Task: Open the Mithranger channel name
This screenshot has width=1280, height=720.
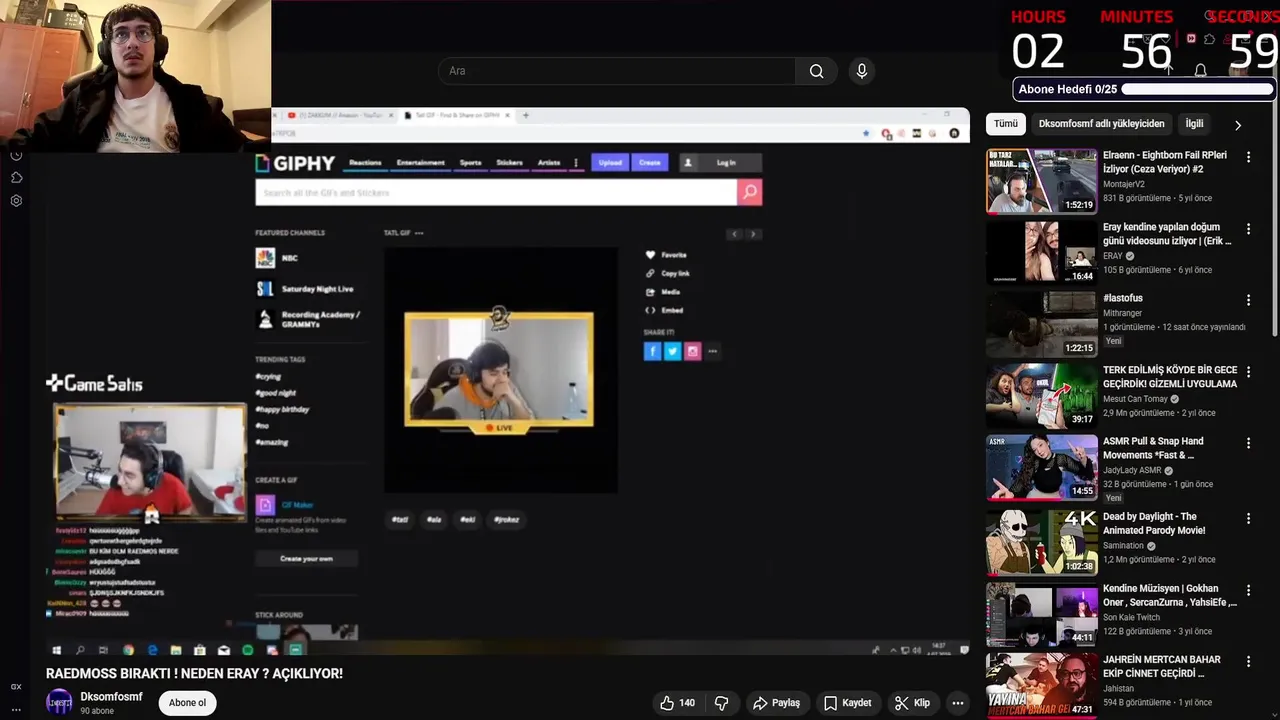Action: [1123, 313]
